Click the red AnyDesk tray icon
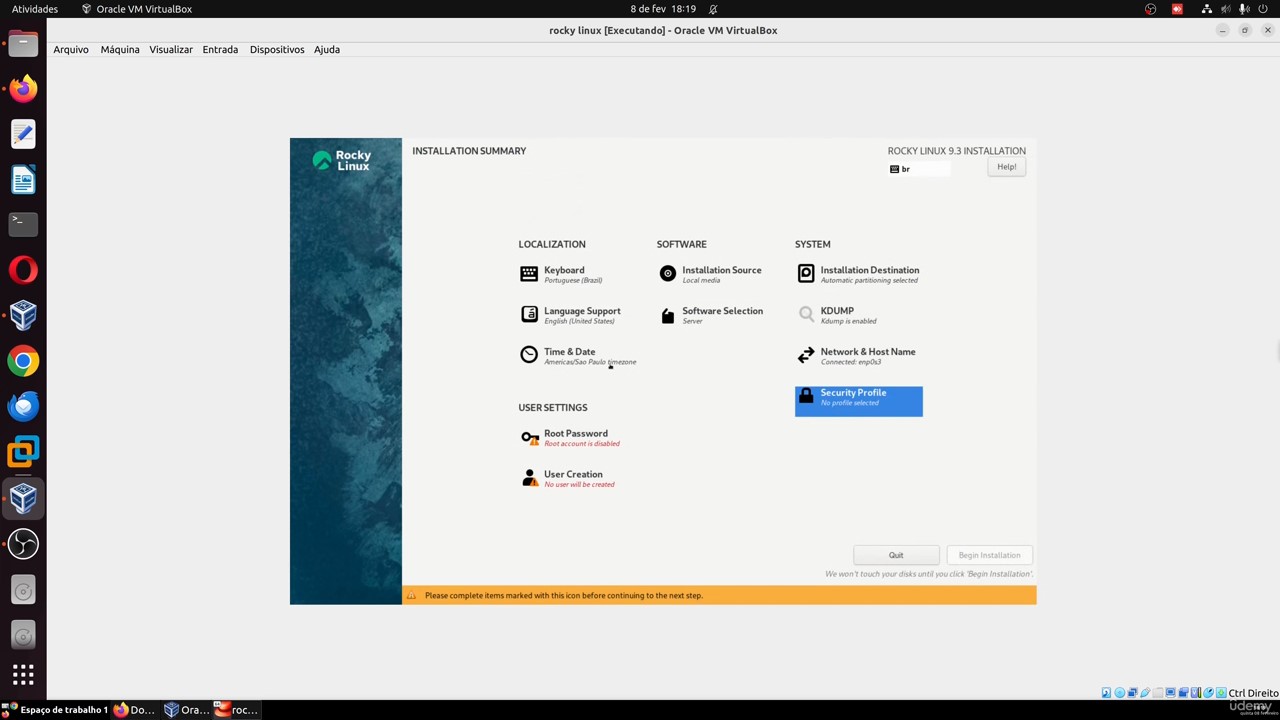The height and width of the screenshot is (720, 1280). [1177, 9]
